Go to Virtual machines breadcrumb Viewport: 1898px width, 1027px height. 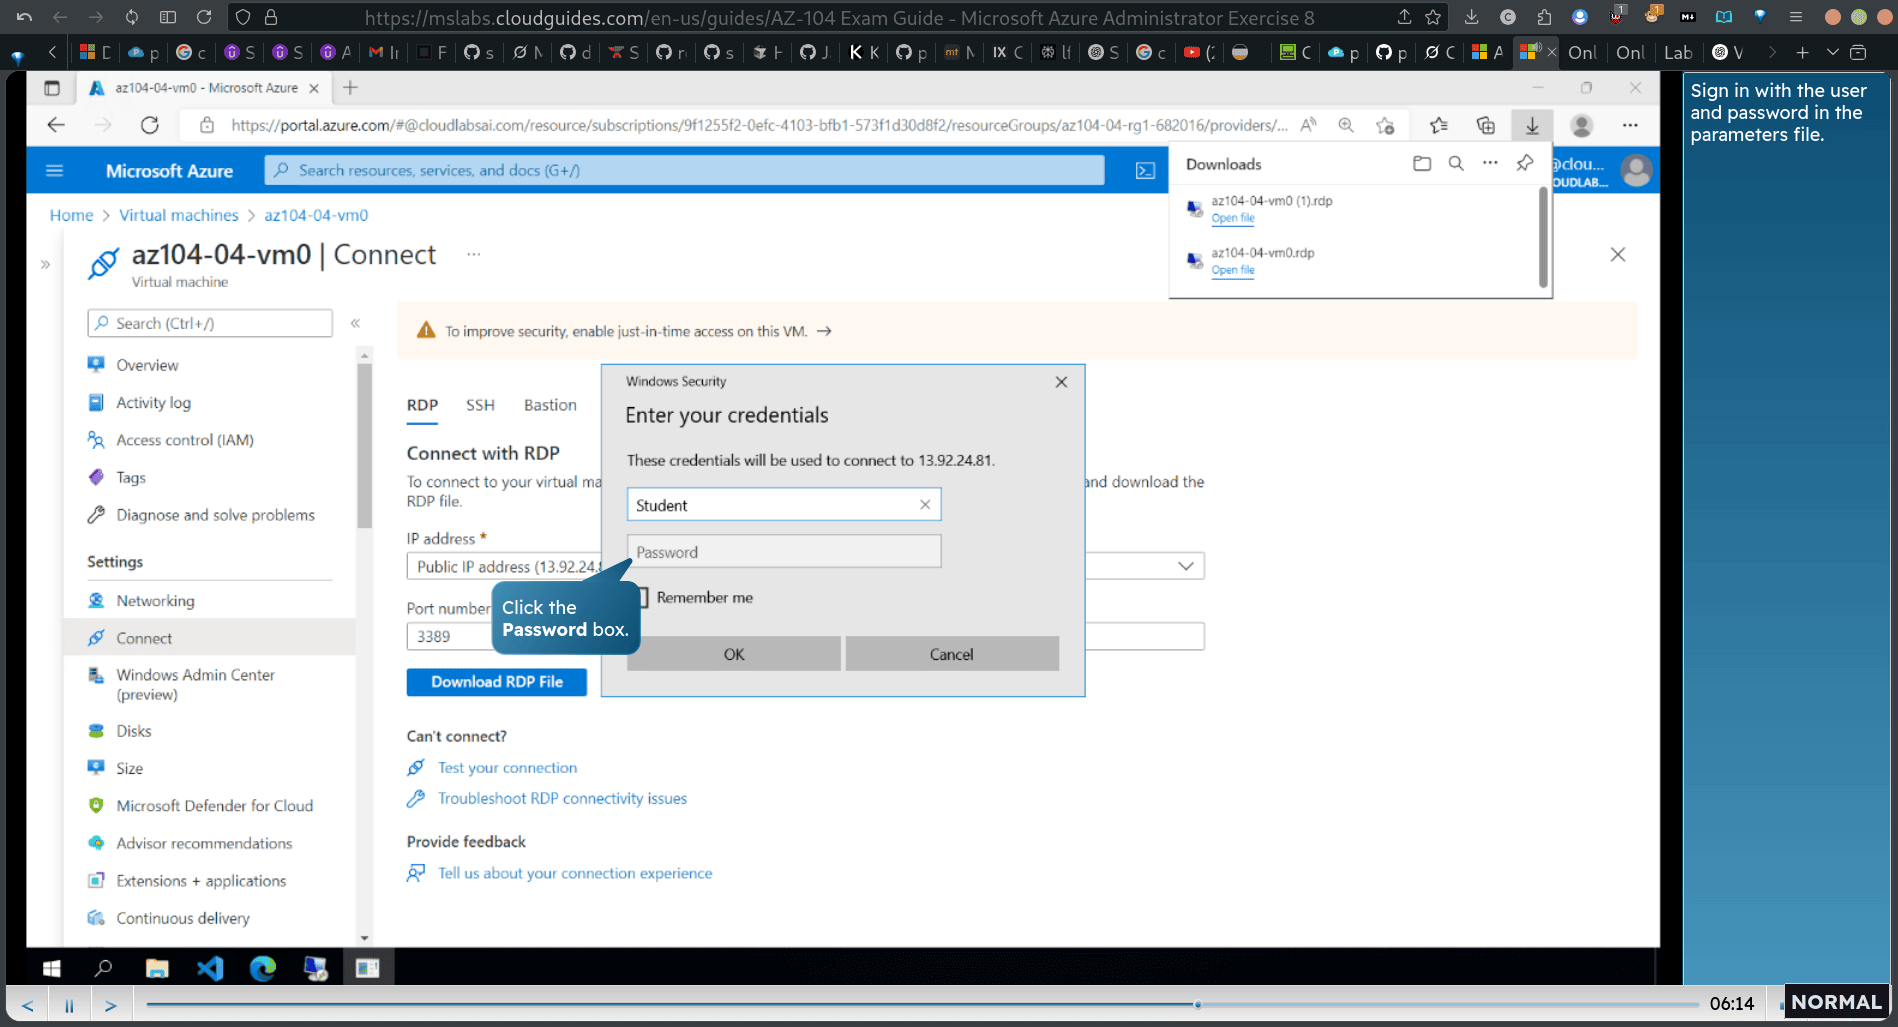click(x=179, y=215)
